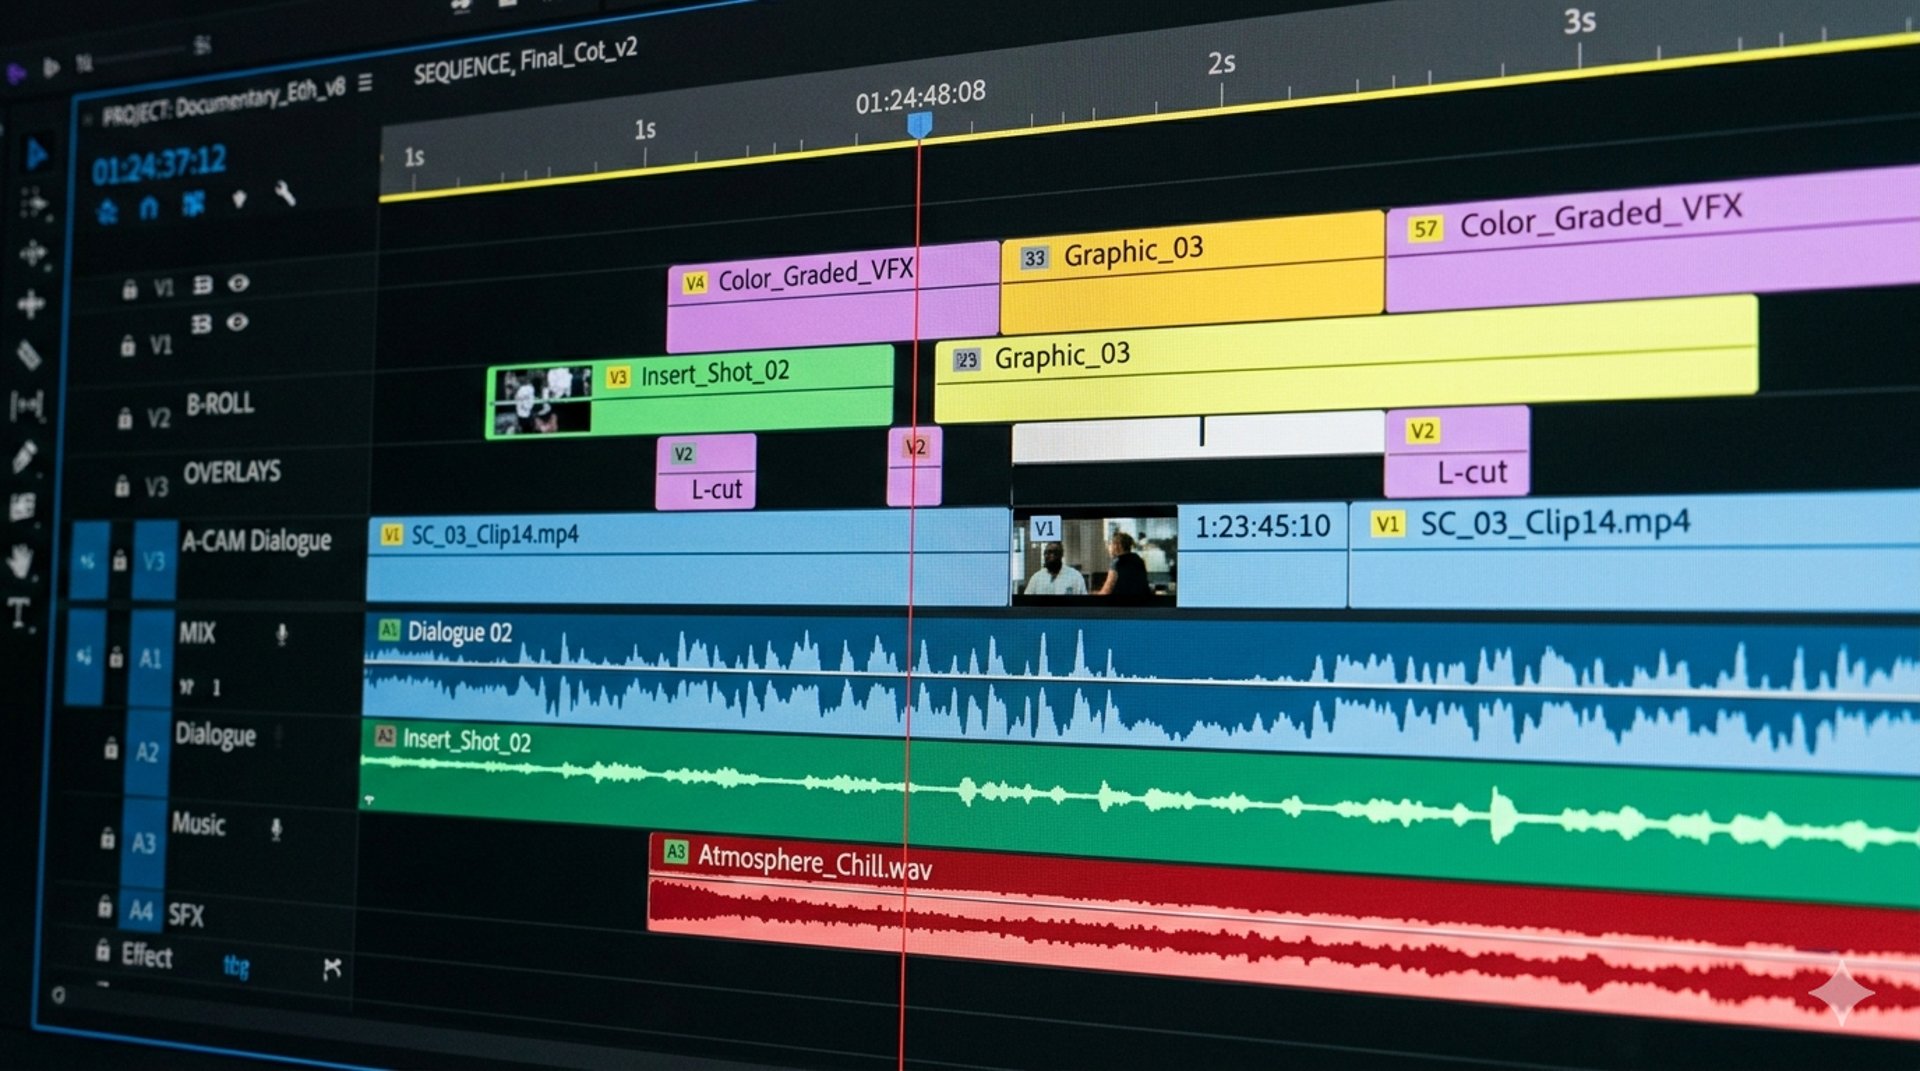Click the microphone icon on MIX track
The width and height of the screenshot is (1920, 1071).
click(282, 634)
